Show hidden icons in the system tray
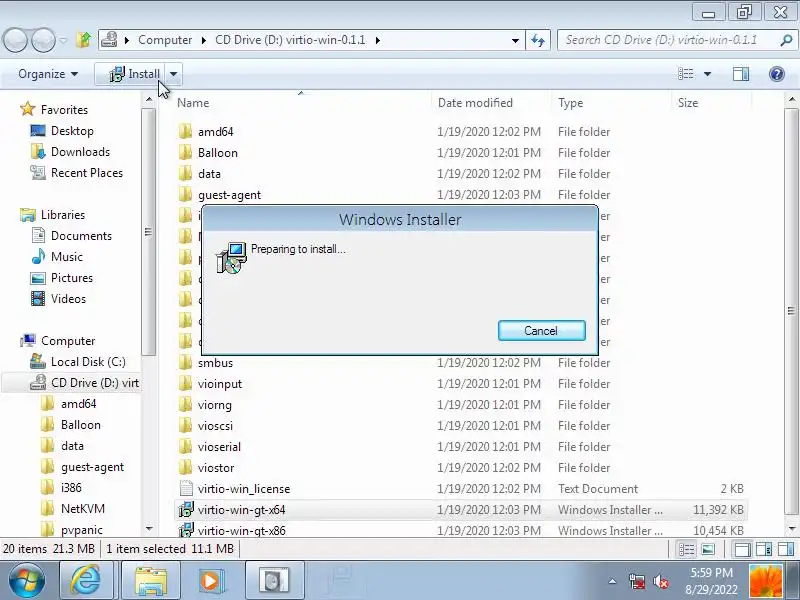800x600 pixels. [x=612, y=581]
